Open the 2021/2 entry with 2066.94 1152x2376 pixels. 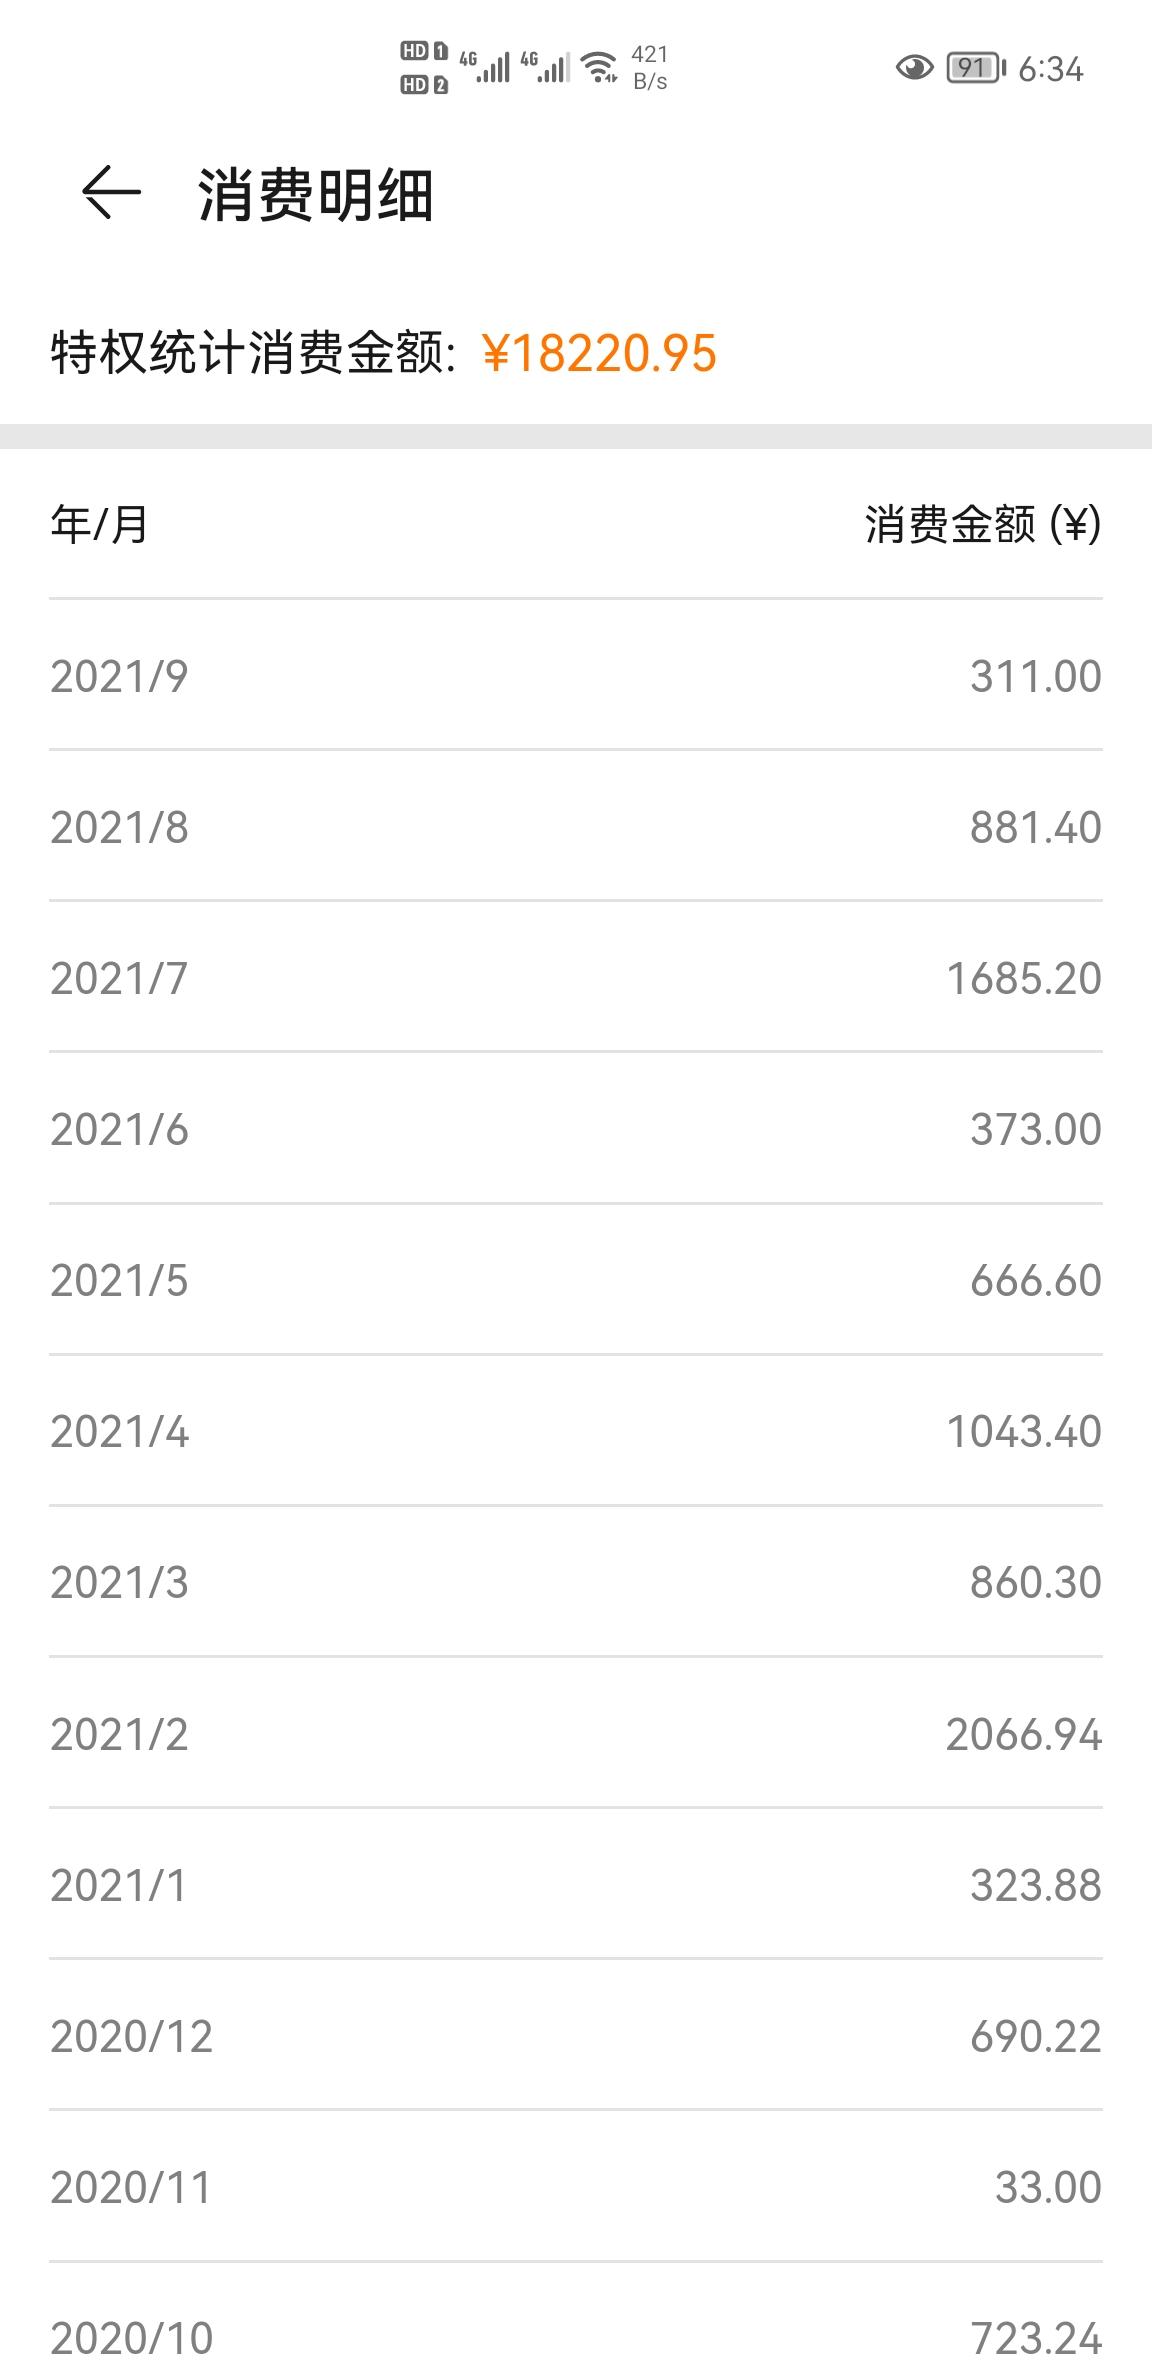click(576, 1734)
